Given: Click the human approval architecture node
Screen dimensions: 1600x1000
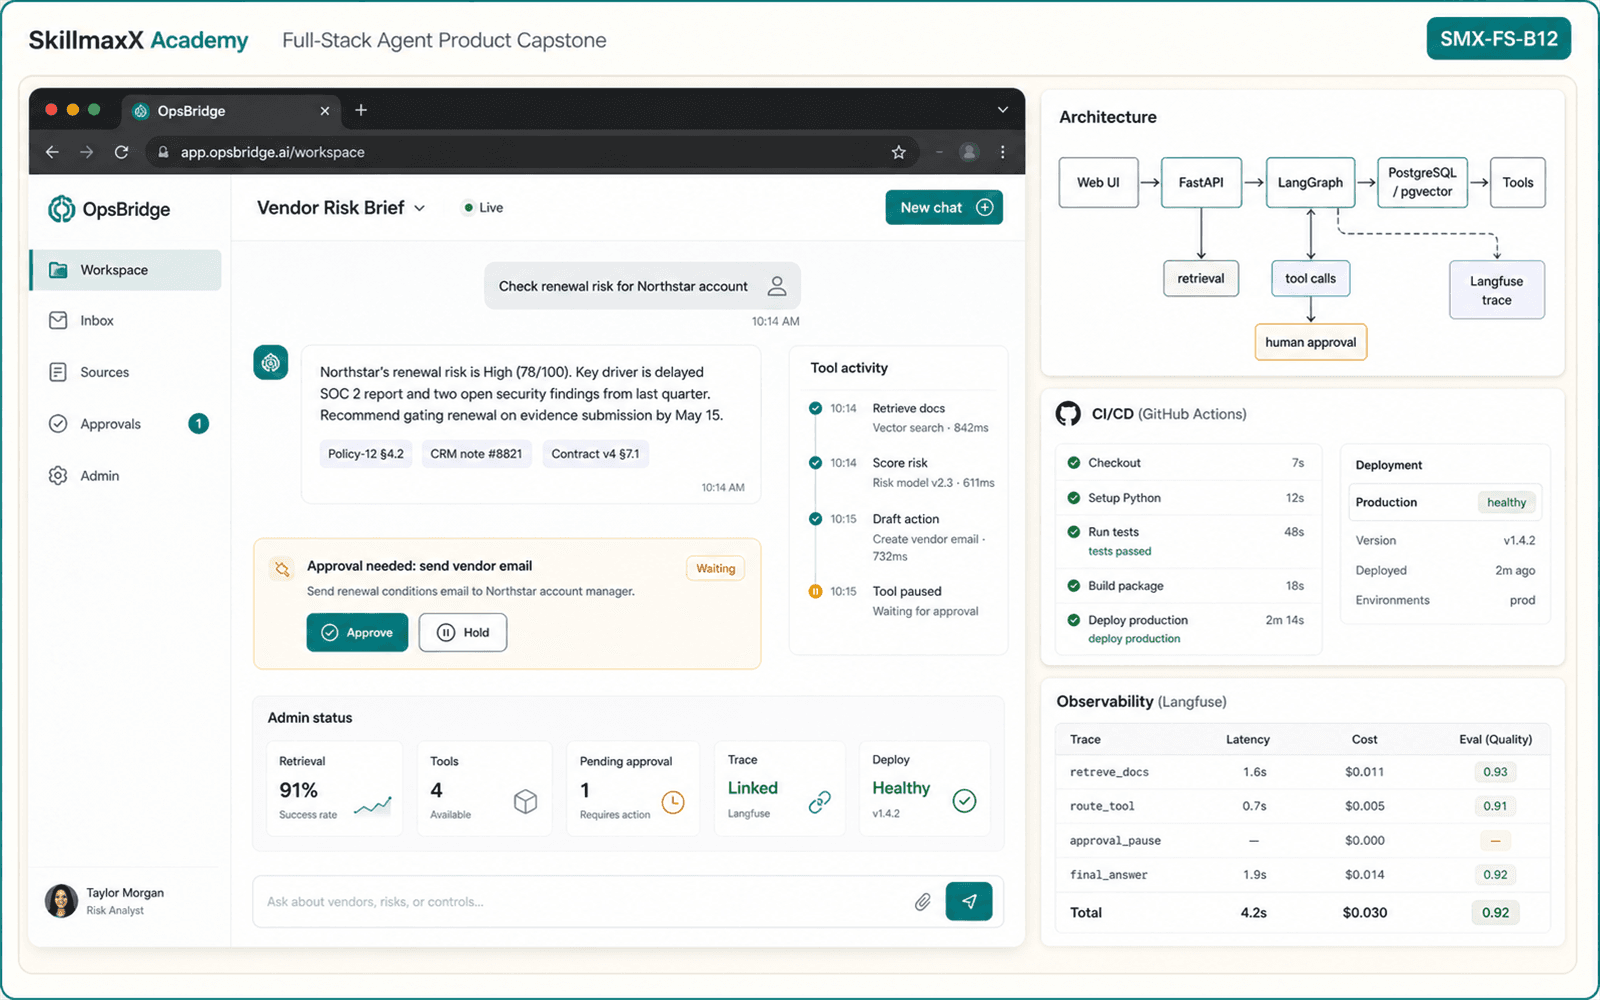Looking at the screenshot, I should point(1310,342).
